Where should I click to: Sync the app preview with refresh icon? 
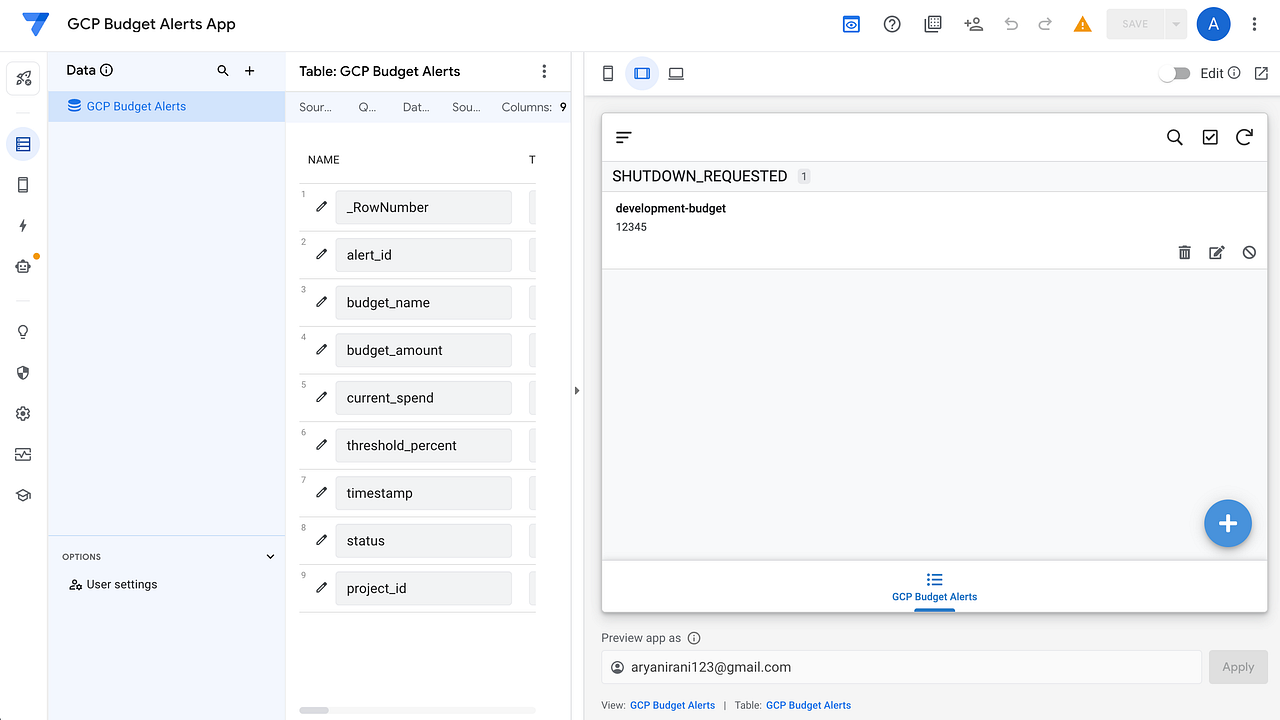(1244, 137)
